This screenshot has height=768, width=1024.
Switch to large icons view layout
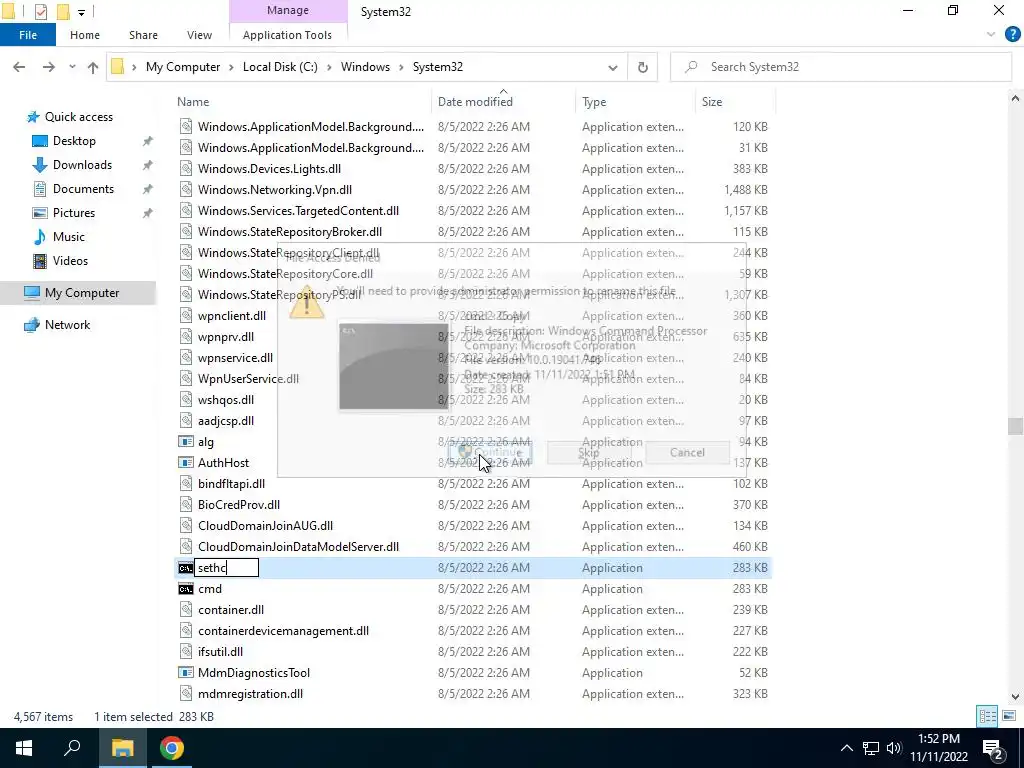tap(1009, 716)
